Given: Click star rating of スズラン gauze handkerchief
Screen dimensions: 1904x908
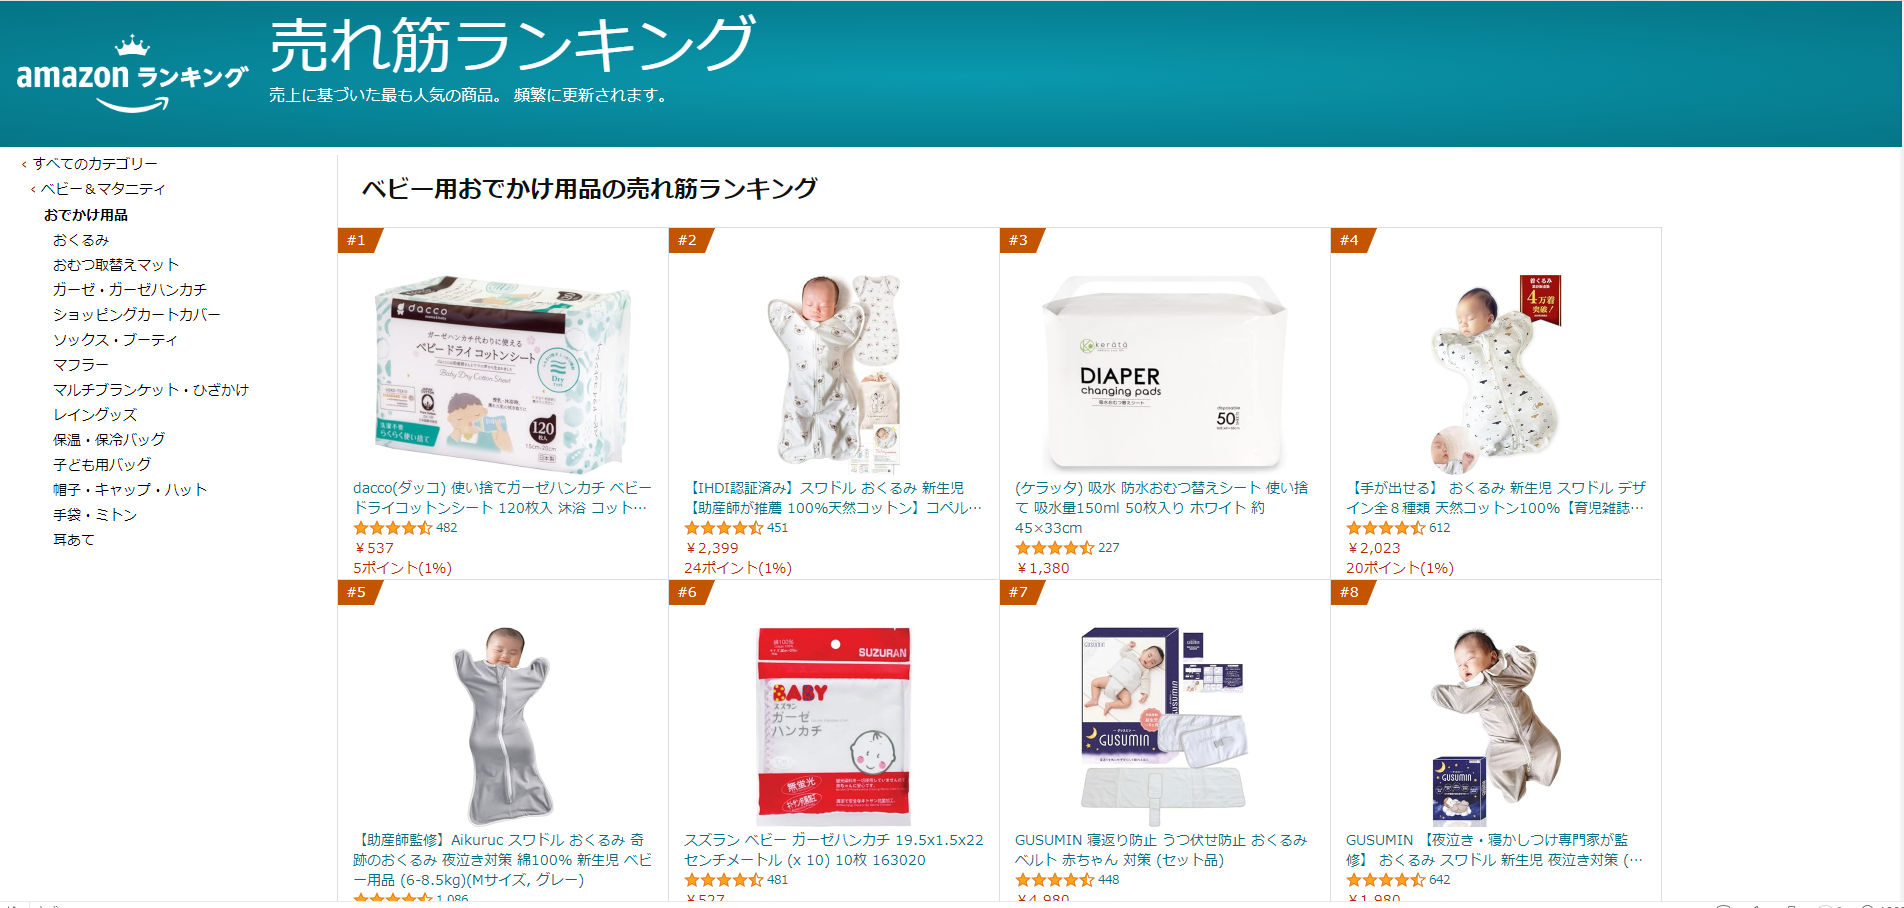Looking at the screenshot, I should pyautogui.click(x=723, y=880).
